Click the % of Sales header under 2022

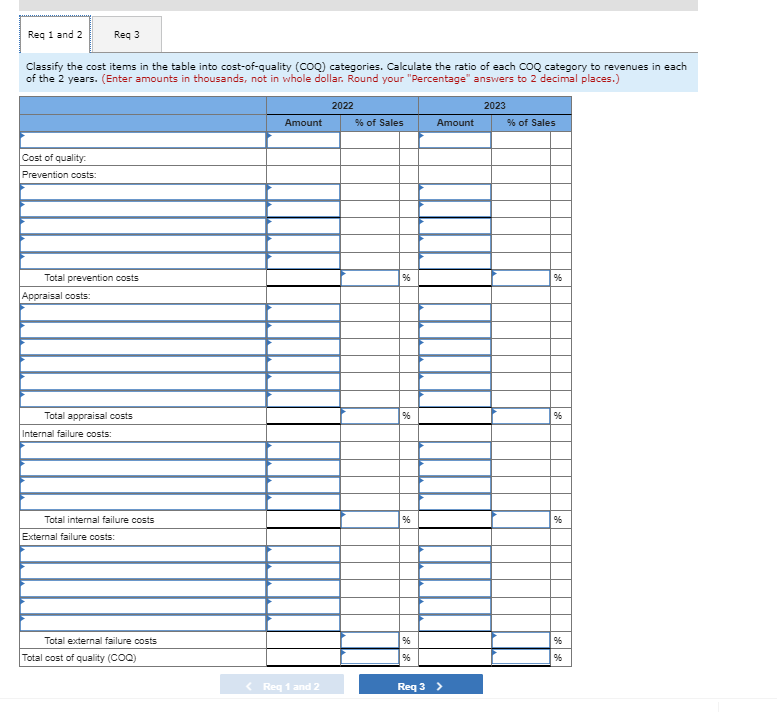click(x=379, y=123)
